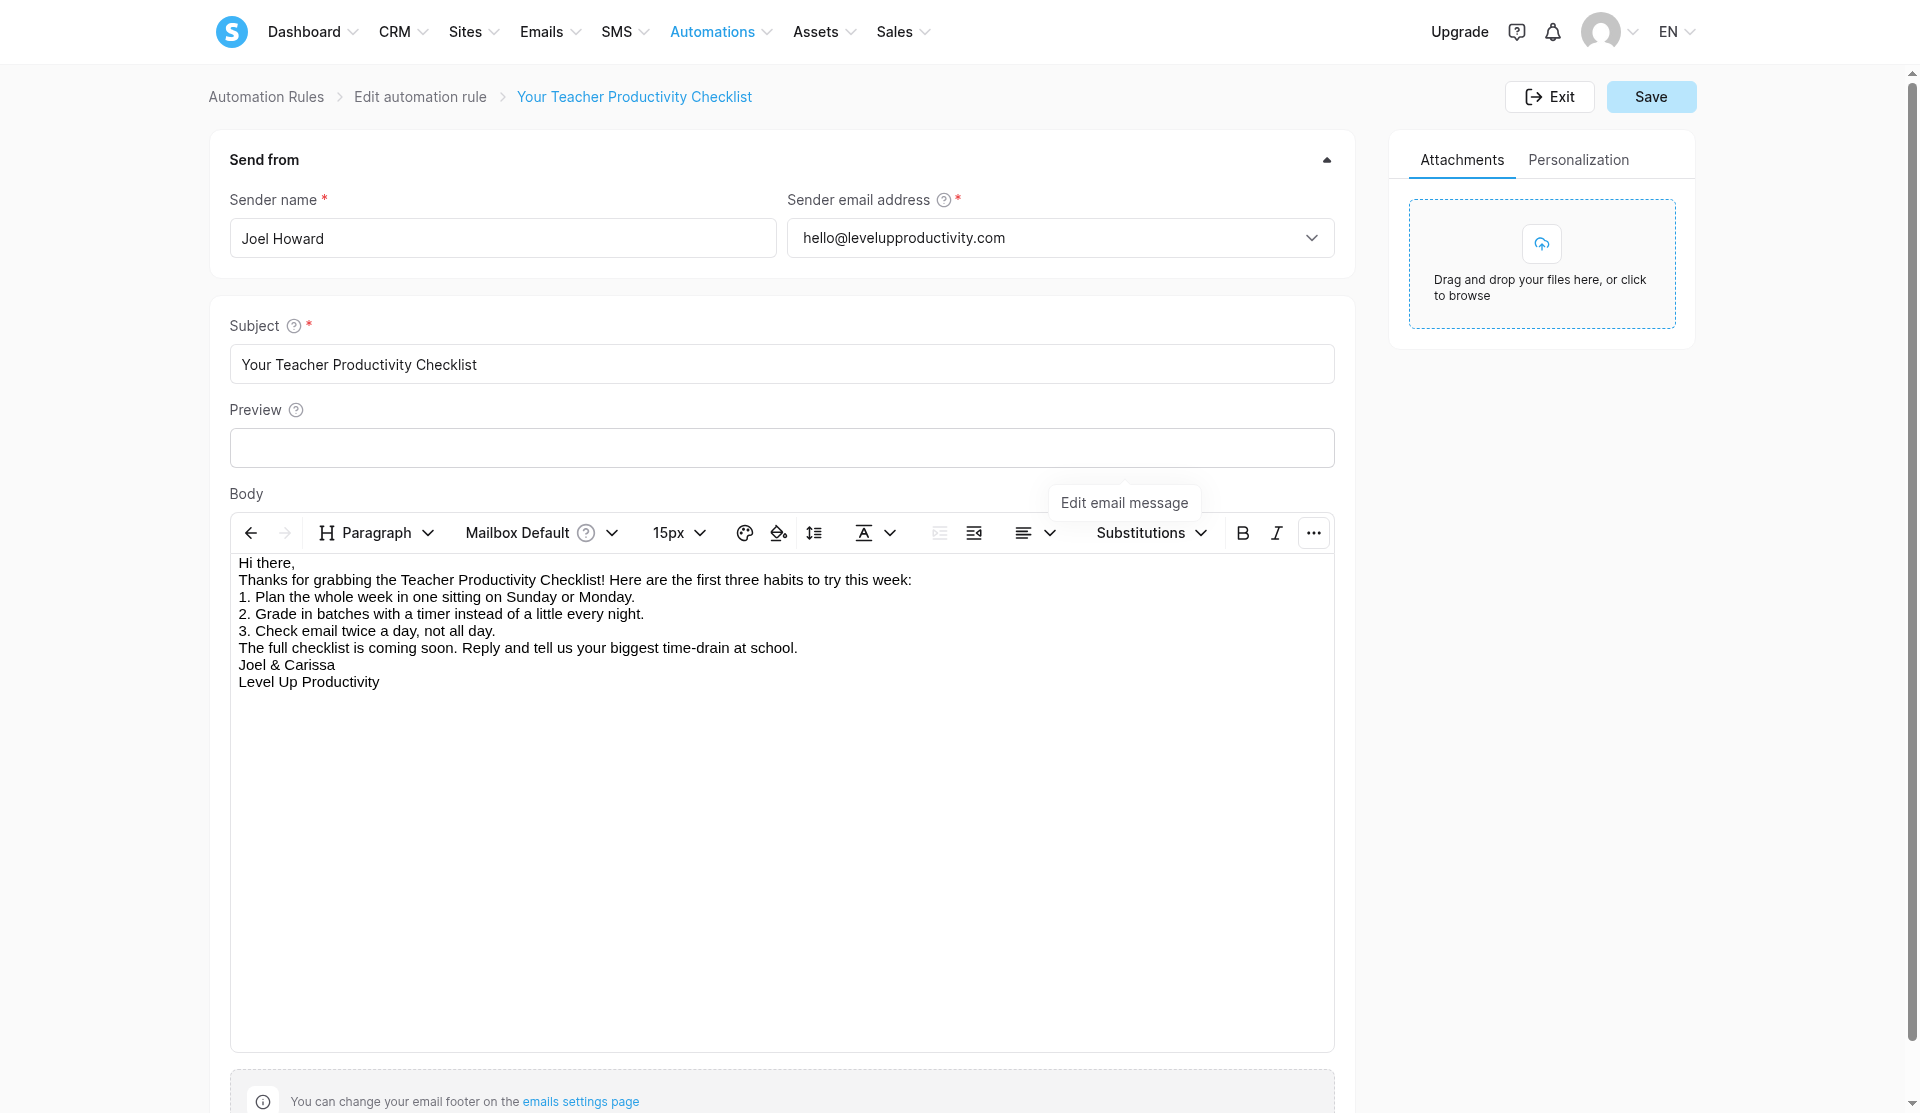Open the text color palette icon
The width and height of the screenshot is (1920, 1113).
[744, 533]
